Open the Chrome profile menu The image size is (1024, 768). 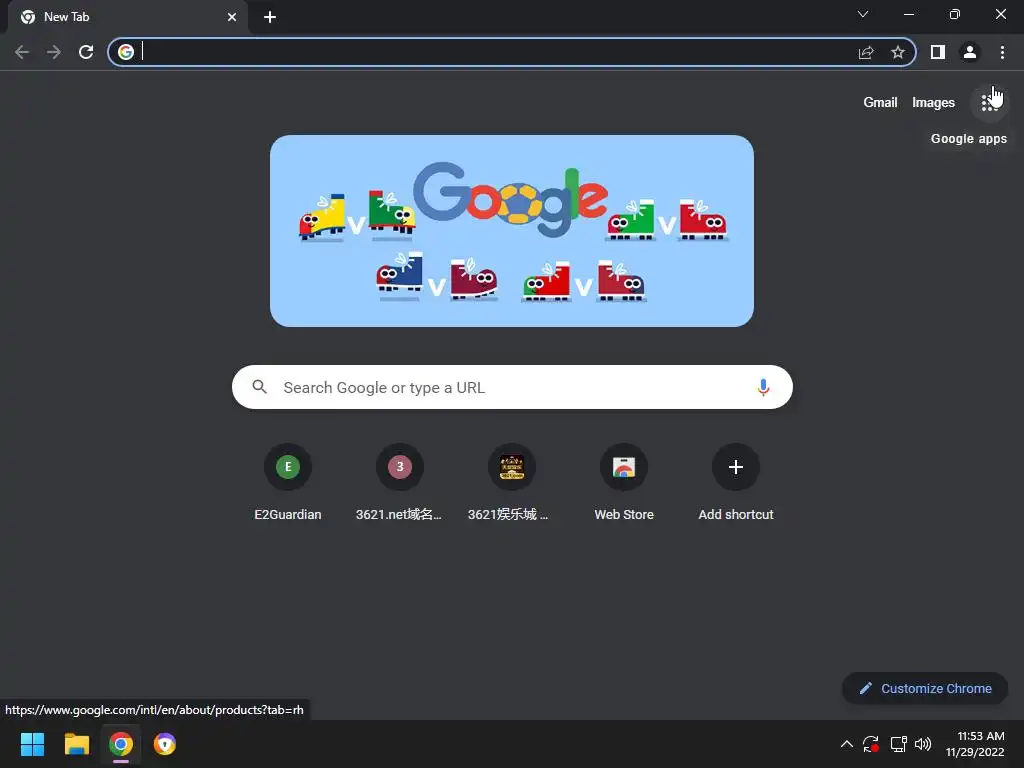pos(970,52)
